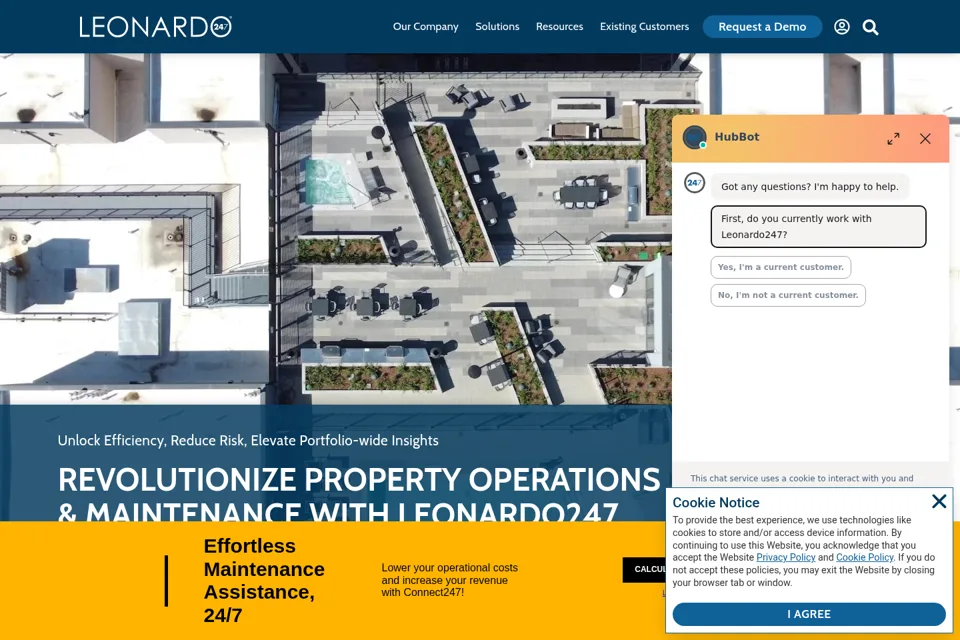Click "Unlock Efficiency, Reduce Risk" subtitle
The width and height of the screenshot is (960, 640).
[x=248, y=440]
